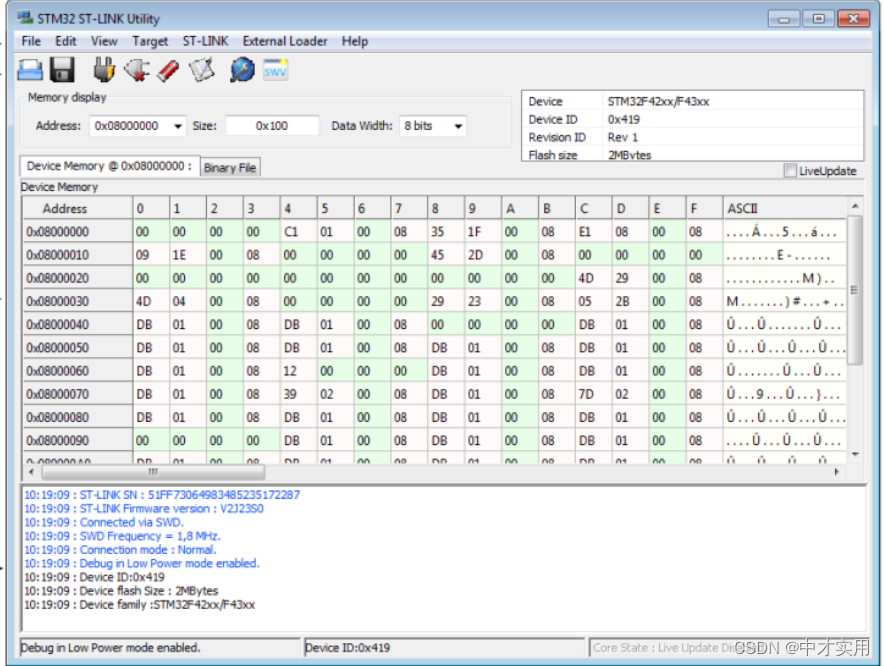Screen dimensions: 884x666
Task: Open the External Loader menu
Action: point(285,41)
